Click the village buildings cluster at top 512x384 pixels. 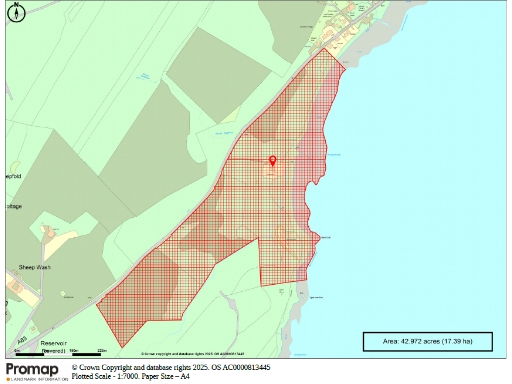point(343,27)
